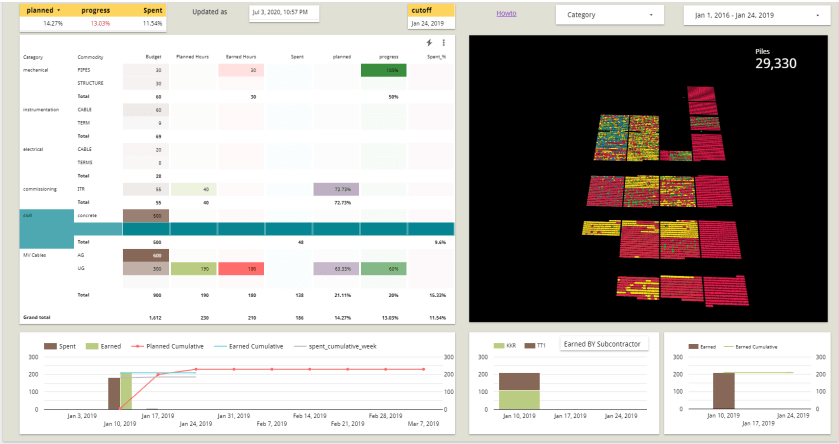Open the Category dropdown filter
Viewport: 839px width, 444px height.
click(x=609, y=15)
